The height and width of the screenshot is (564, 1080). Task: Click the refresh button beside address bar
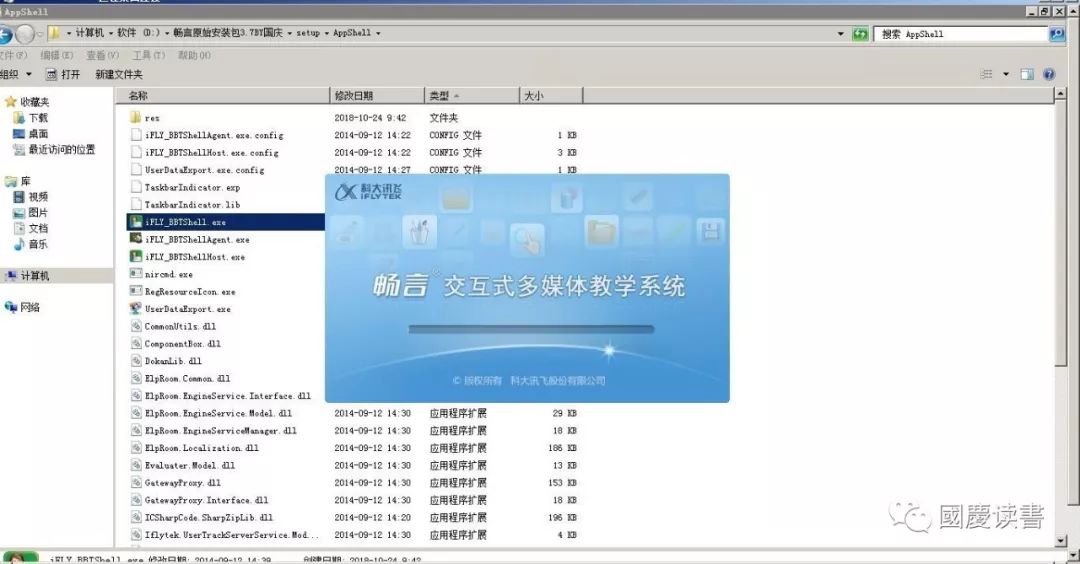pyautogui.click(x=860, y=34)
